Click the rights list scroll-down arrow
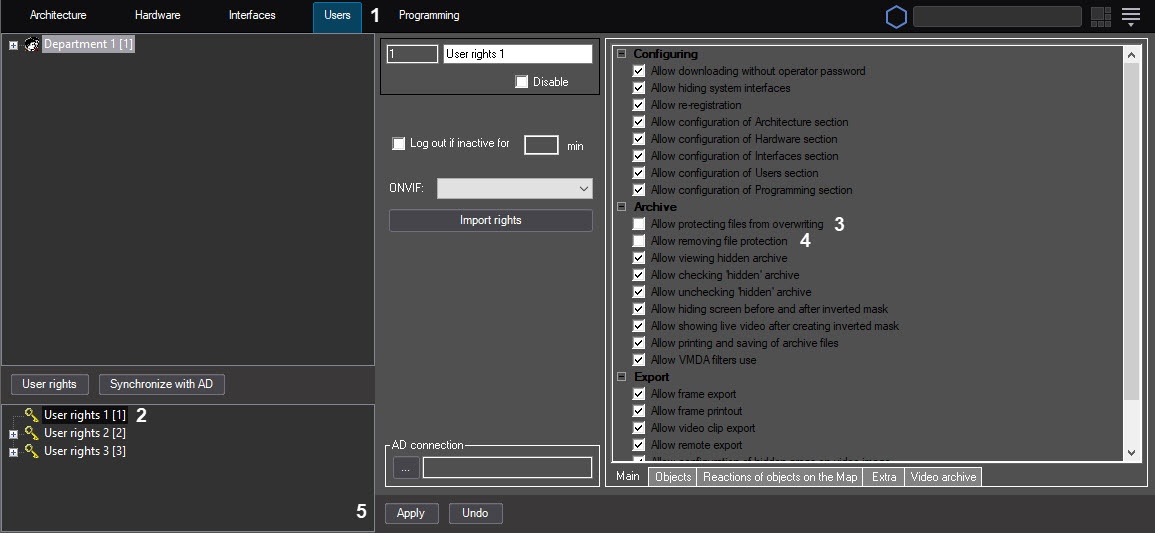 tap(1131, 453)
